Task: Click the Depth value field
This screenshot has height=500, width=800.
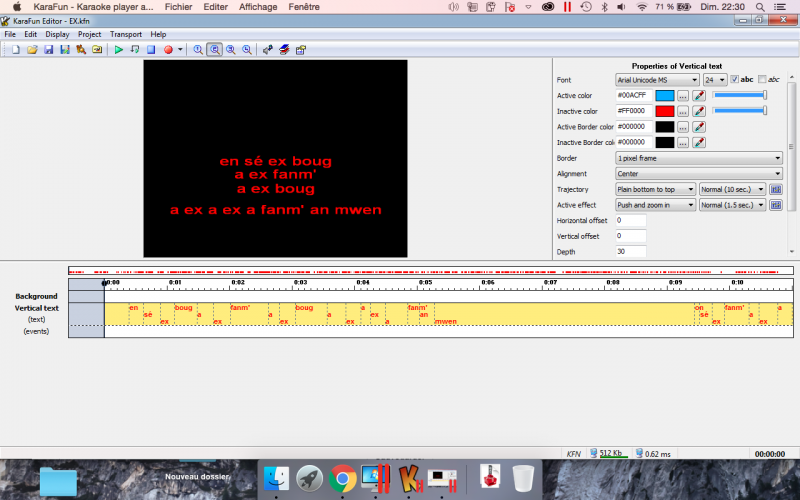Action: point(631,252)
